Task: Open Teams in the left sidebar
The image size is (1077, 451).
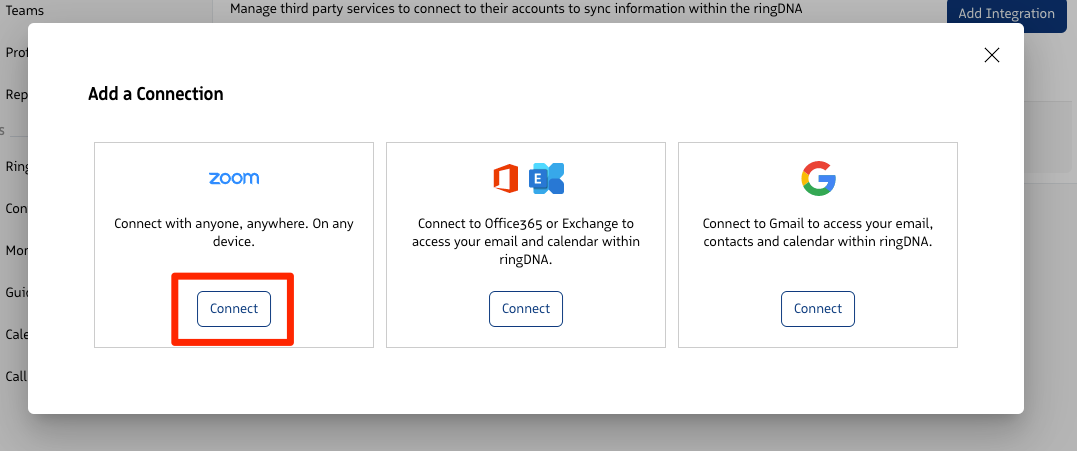Action: click(24, 10)
